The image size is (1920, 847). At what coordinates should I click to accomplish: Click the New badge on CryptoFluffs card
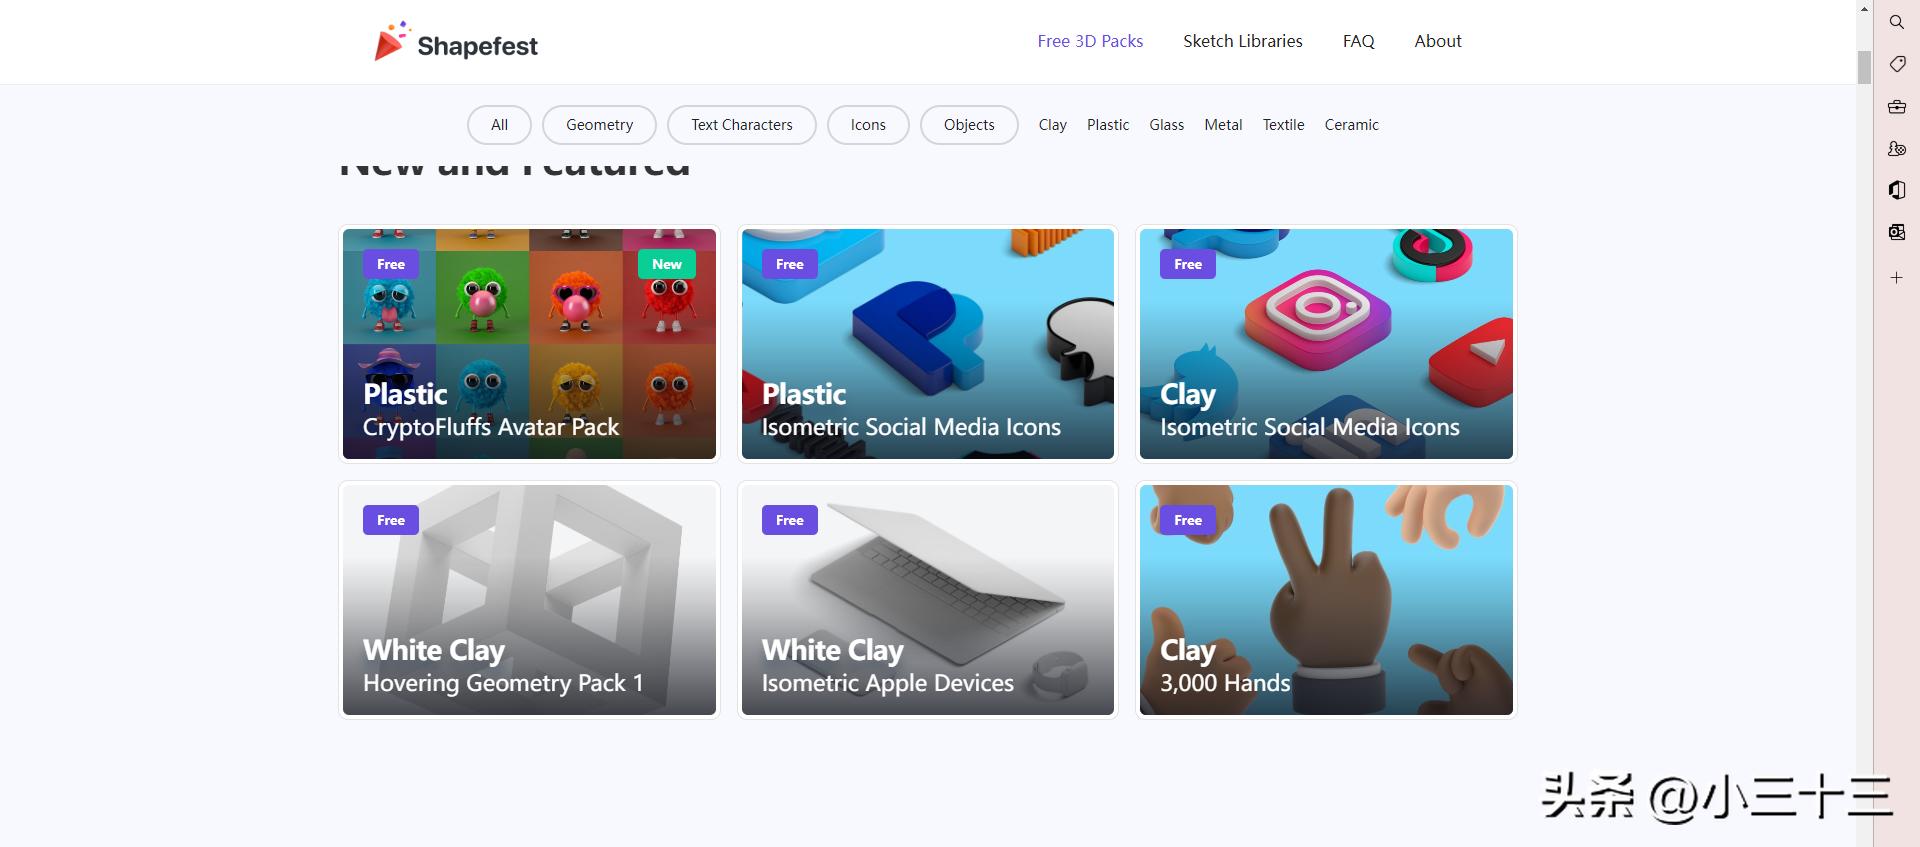pyautogui.click(x=667, y=264)
